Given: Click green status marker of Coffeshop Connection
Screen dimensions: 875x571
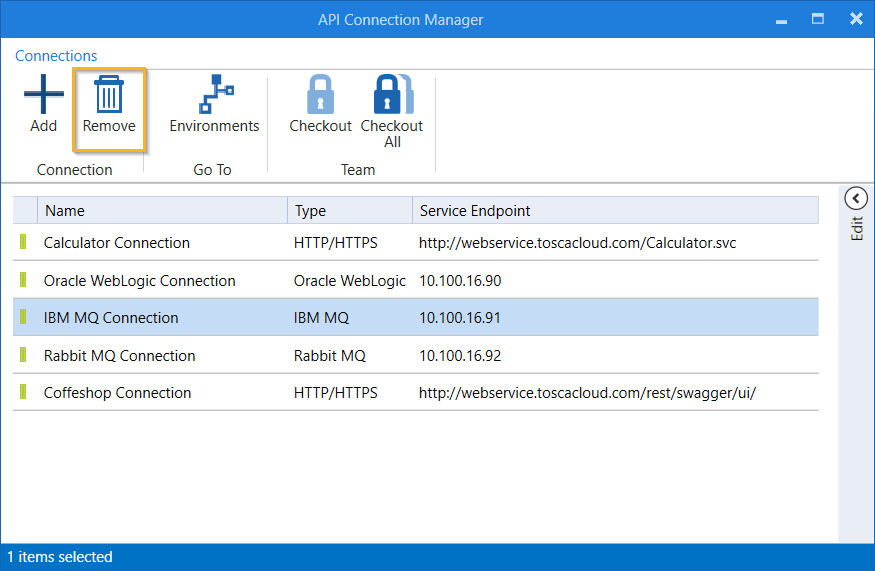Looking at the screenshot, I should coord(23,393).
